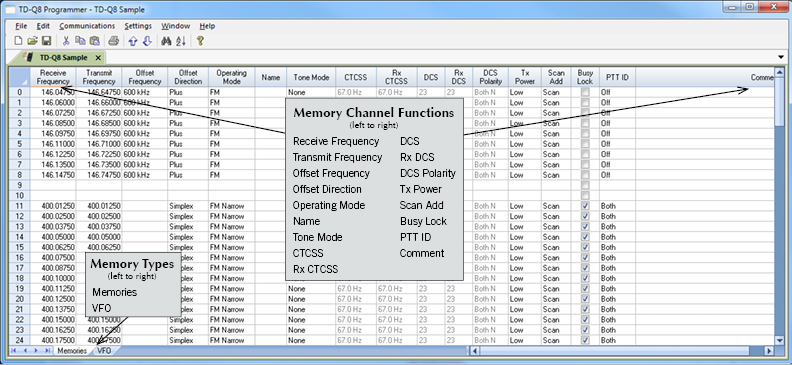
Task: Switch to the VFO sheet tab
Action: 104,350
